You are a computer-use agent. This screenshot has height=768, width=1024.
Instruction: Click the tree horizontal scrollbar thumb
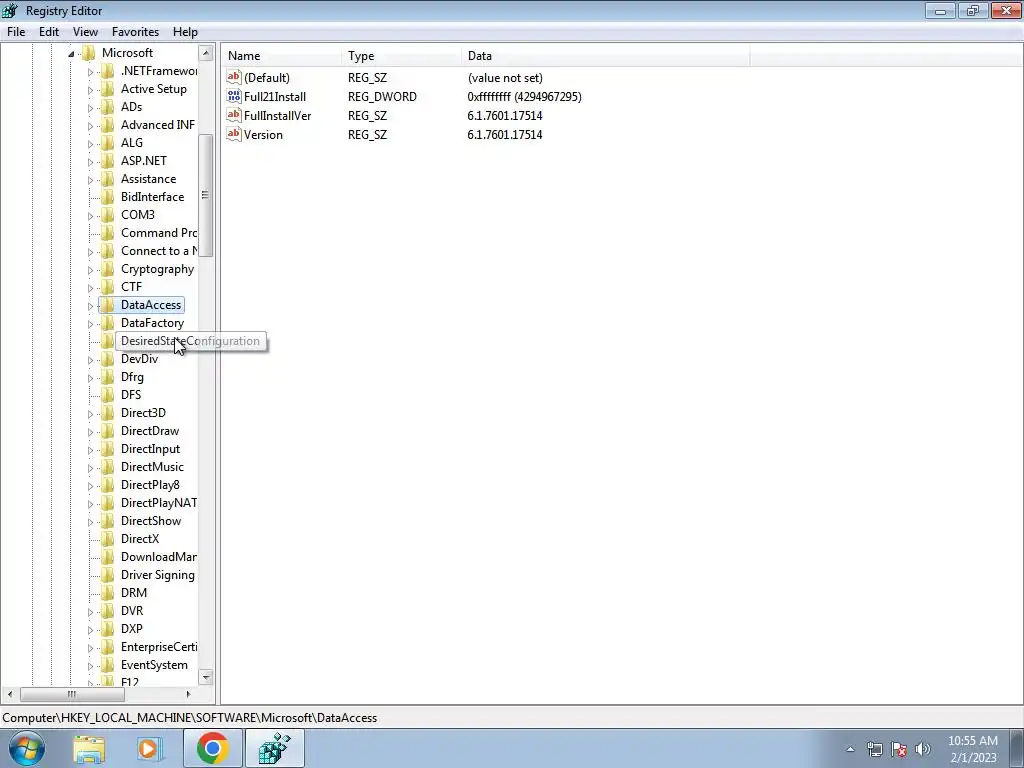click(x=72, y=694)
